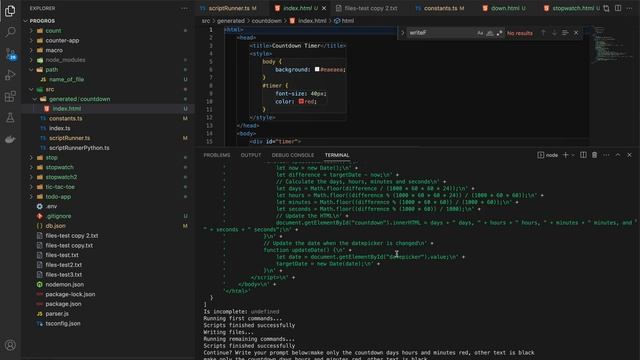
Task: Open the Run and Debug view
Action: [10, 75]
